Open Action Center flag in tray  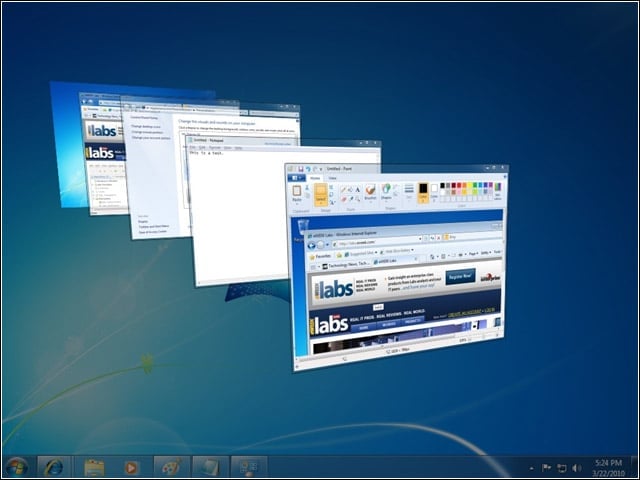pyautogui.click(x=546, y=468)
